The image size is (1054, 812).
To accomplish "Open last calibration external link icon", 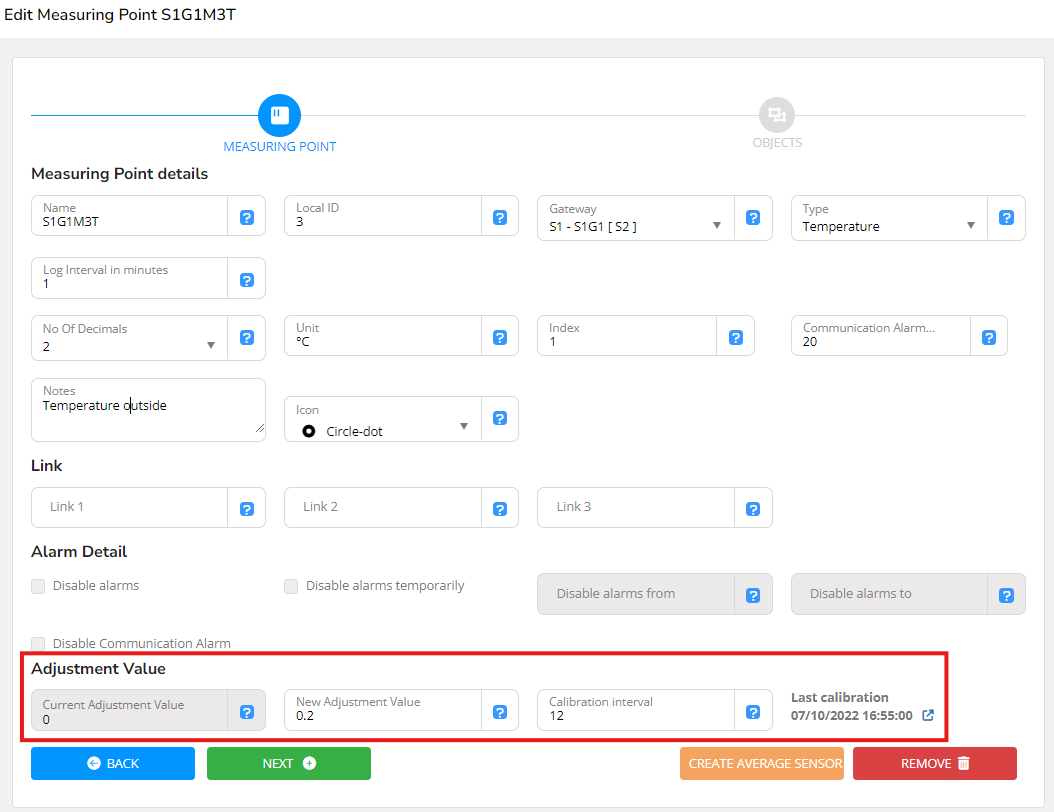I will click(928, 715).
